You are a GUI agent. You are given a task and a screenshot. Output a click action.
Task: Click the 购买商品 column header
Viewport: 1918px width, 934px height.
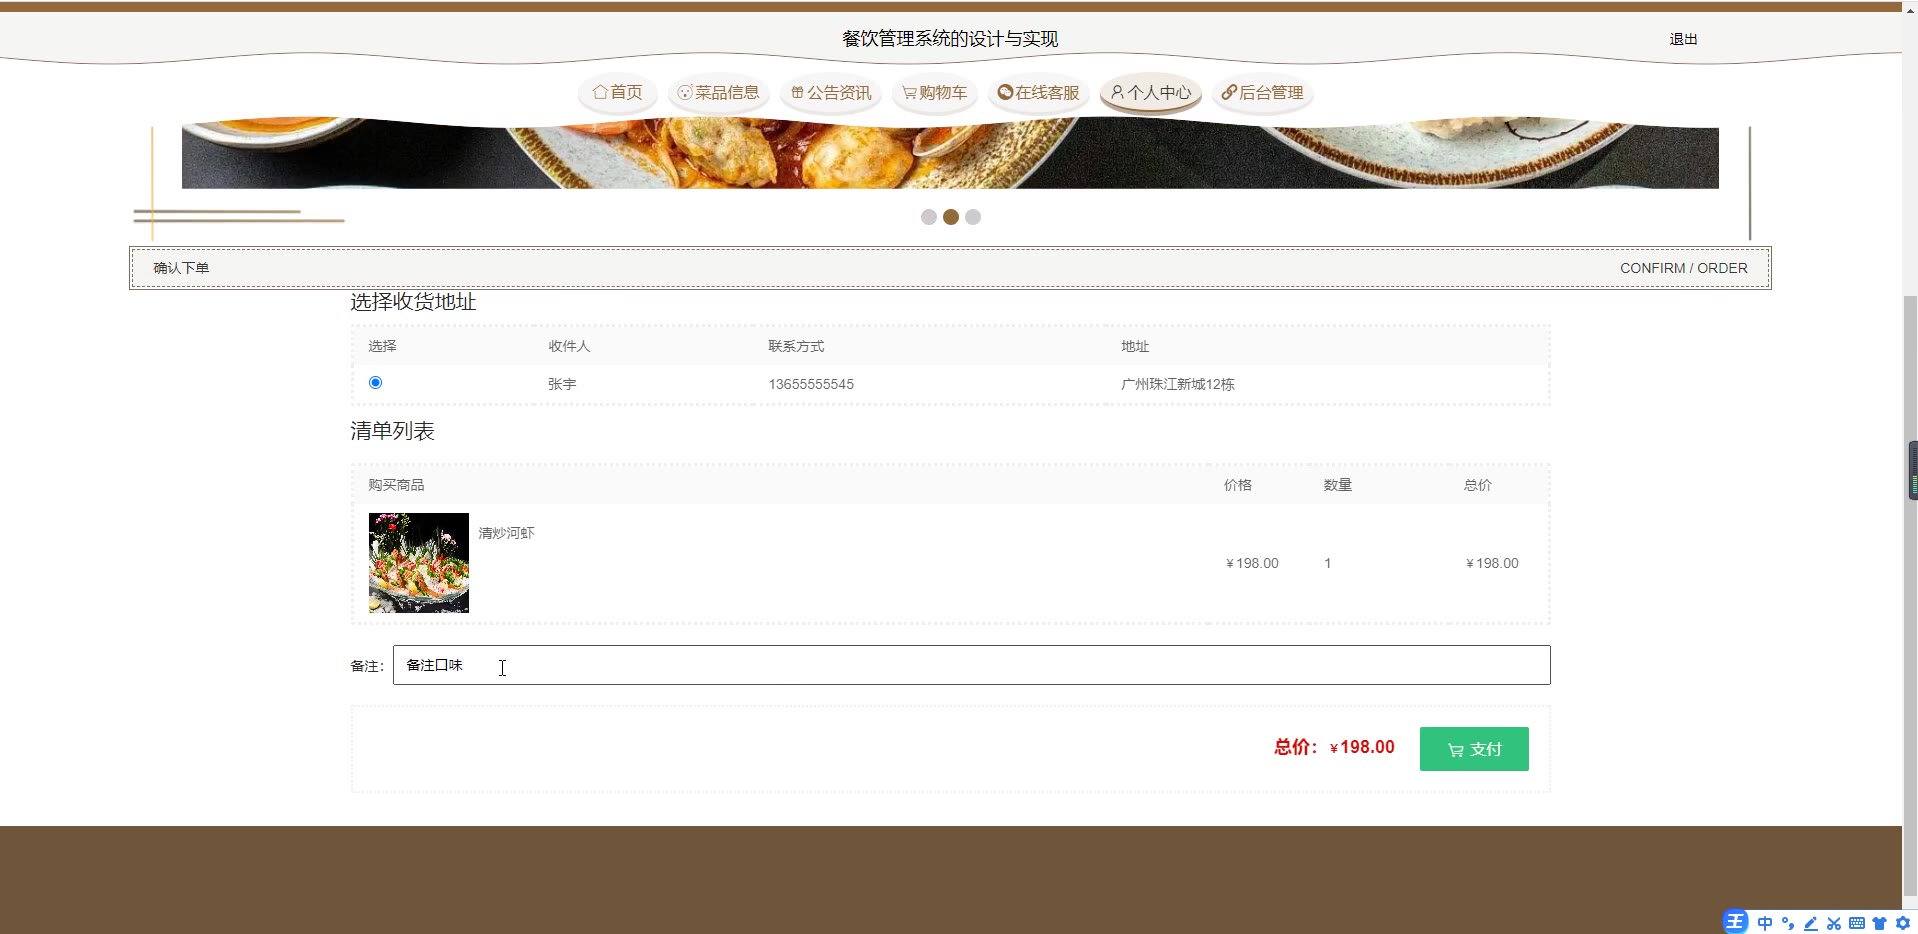pyautogui.click(x=396, y=485)
